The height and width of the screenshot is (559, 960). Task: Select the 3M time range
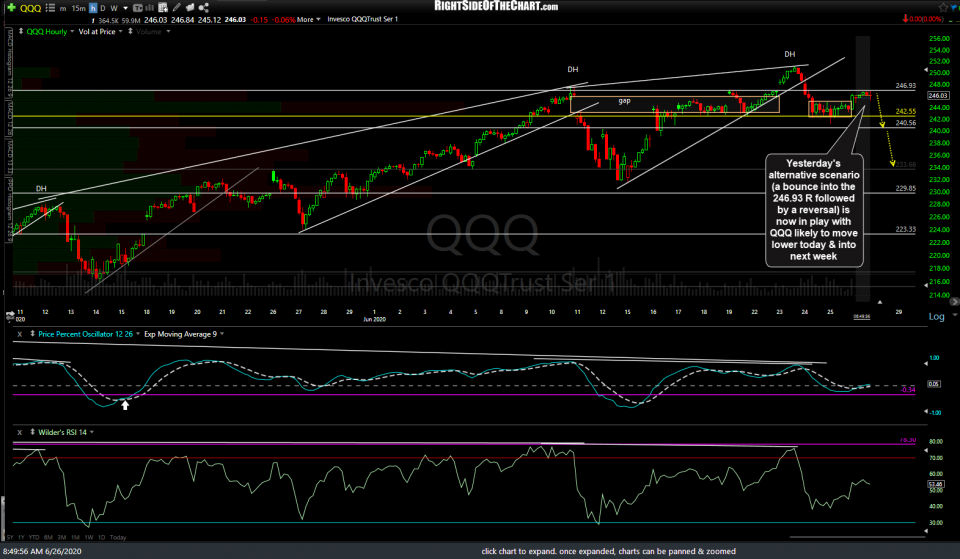coord(62,538)
